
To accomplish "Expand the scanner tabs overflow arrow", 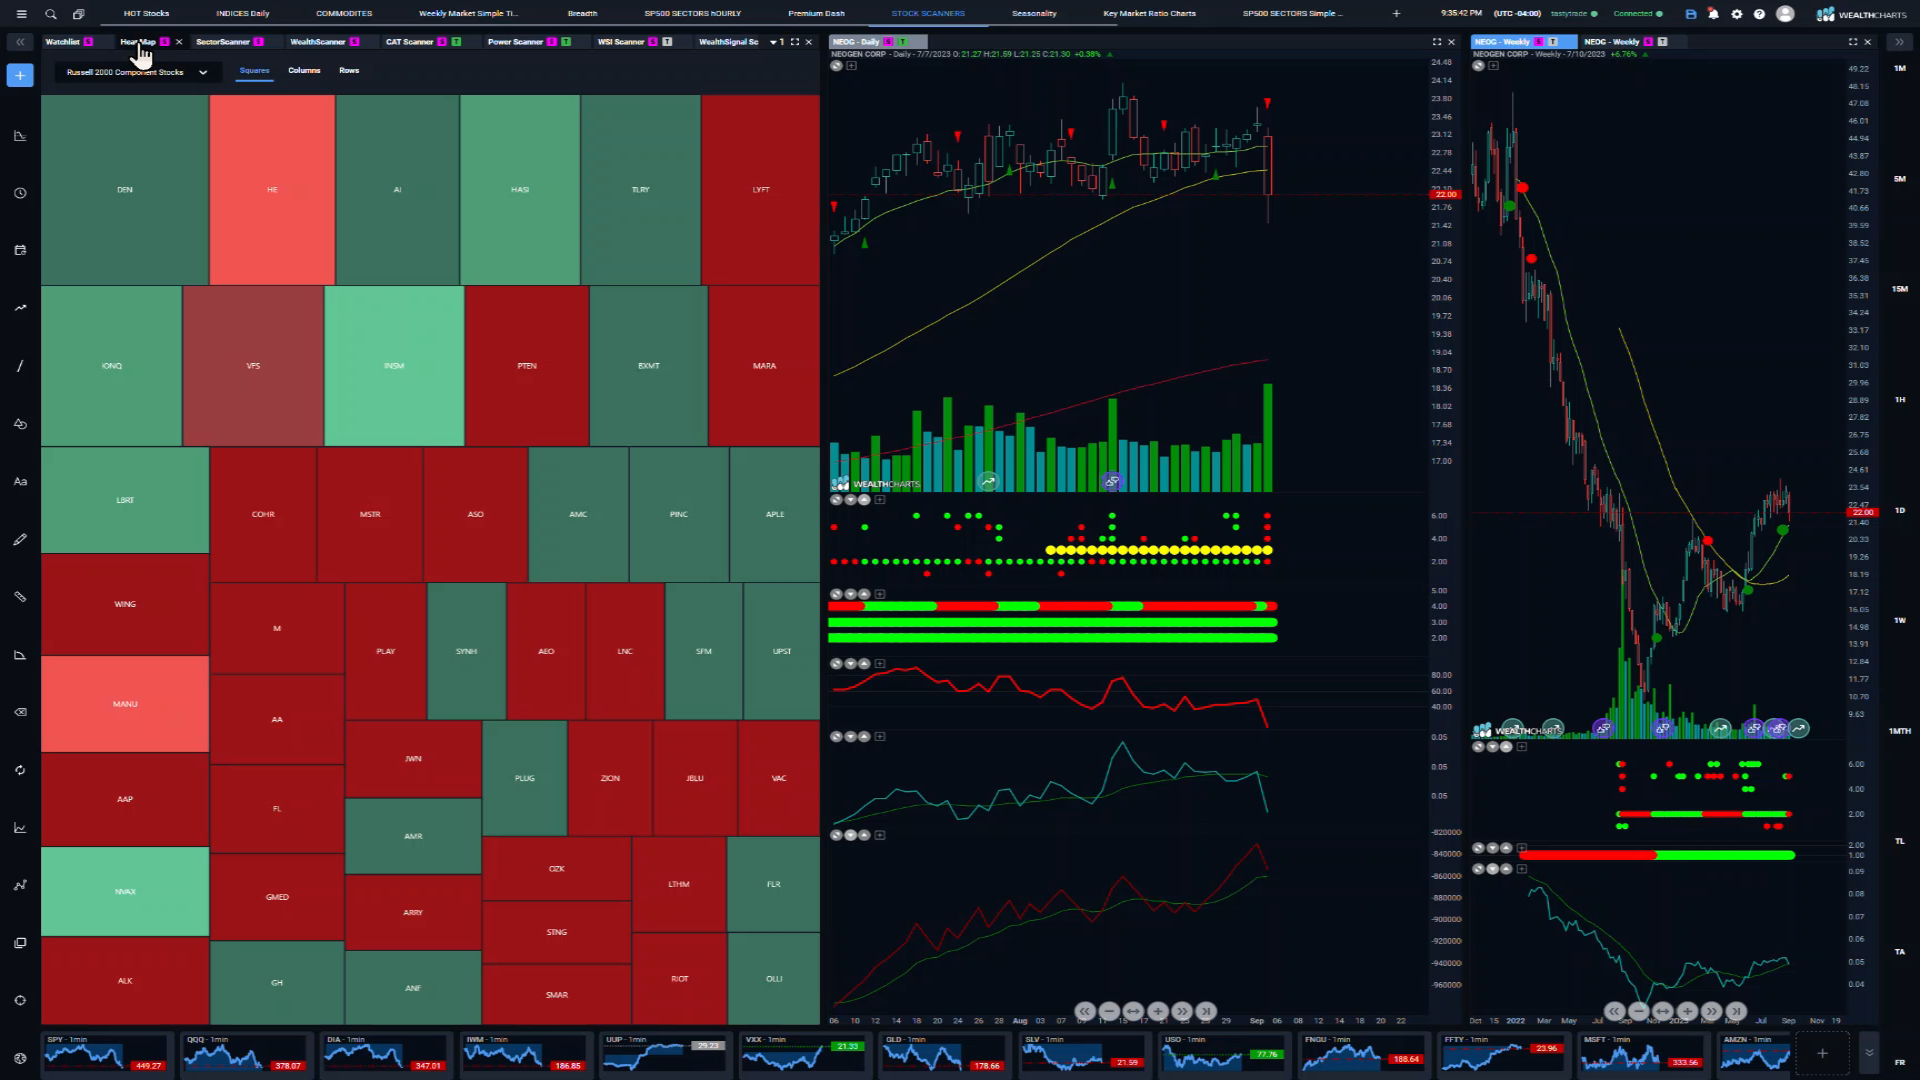I will 773,42.
